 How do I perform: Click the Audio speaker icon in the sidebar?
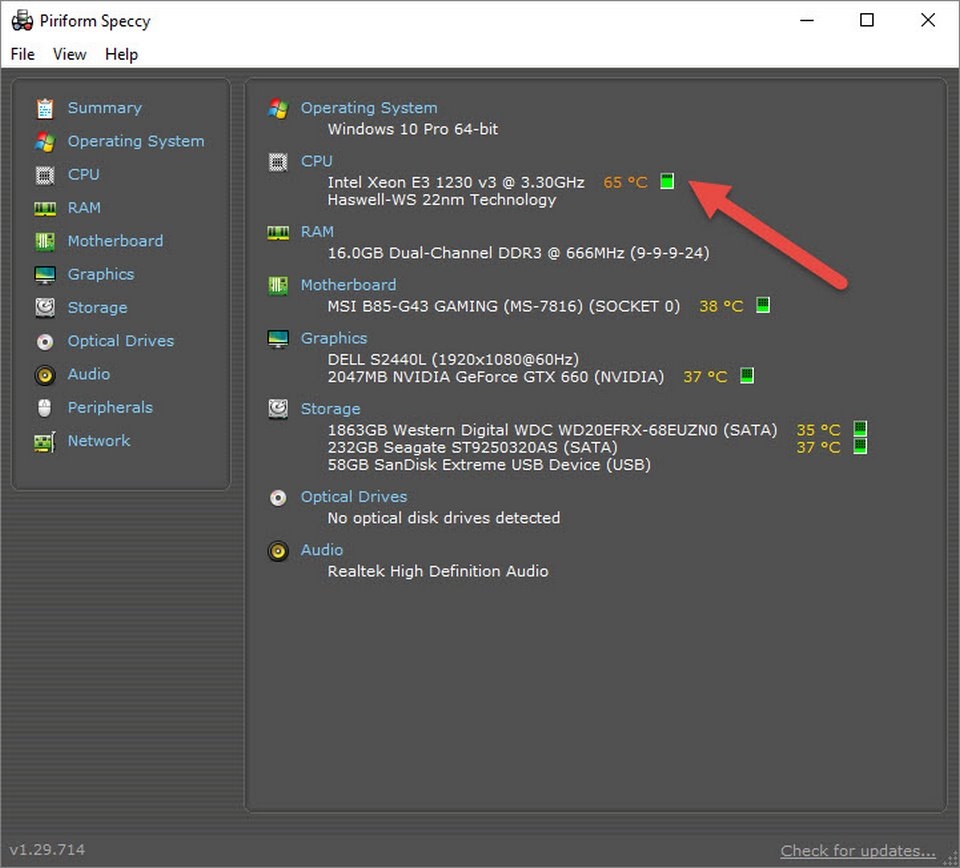(45, 375)
